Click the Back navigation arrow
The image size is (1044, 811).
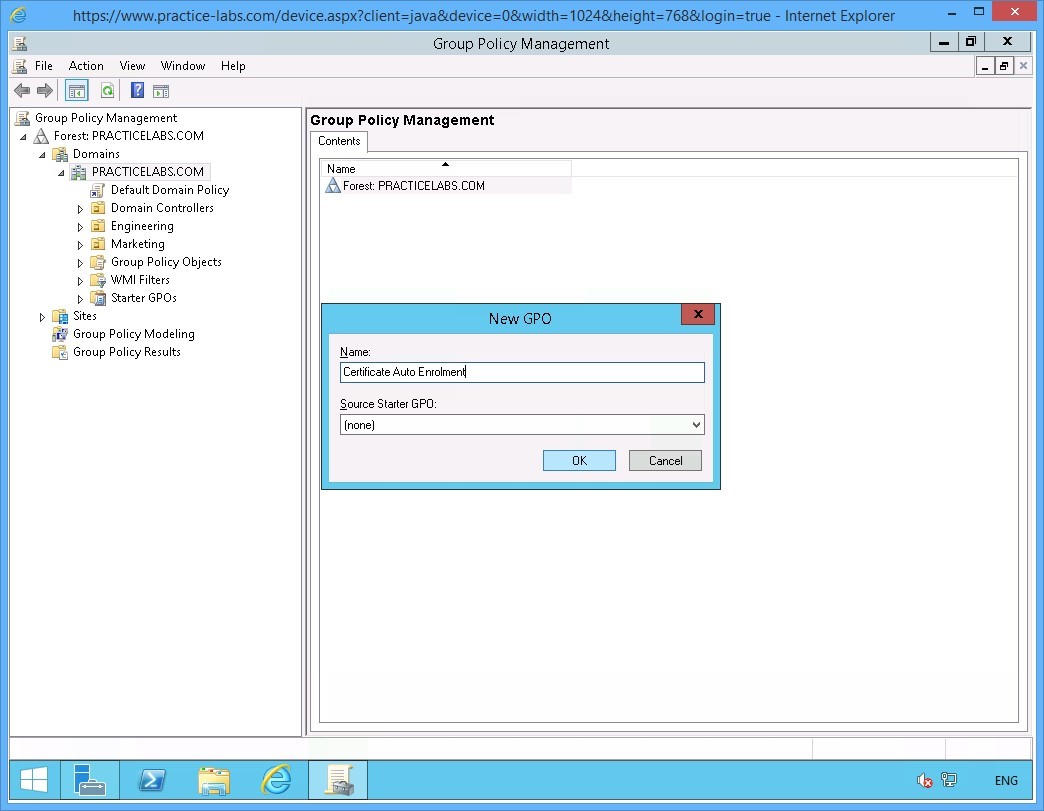pos(21,90)
